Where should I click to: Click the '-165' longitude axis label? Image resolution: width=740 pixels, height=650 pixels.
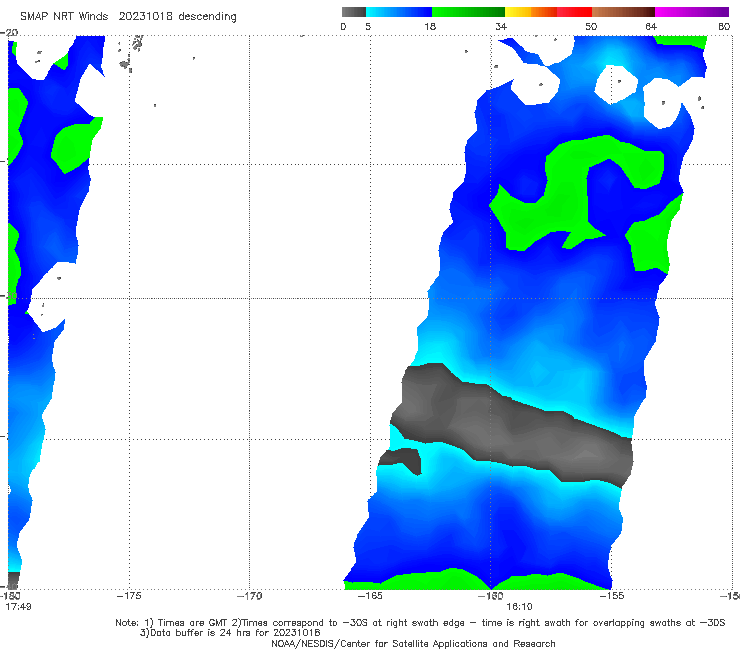point(370,596)
